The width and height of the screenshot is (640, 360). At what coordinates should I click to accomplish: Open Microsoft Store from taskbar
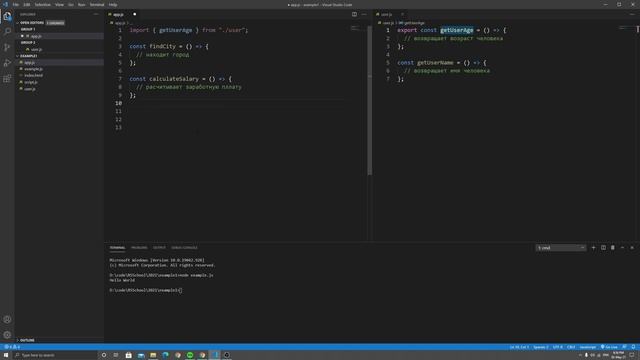129,355
